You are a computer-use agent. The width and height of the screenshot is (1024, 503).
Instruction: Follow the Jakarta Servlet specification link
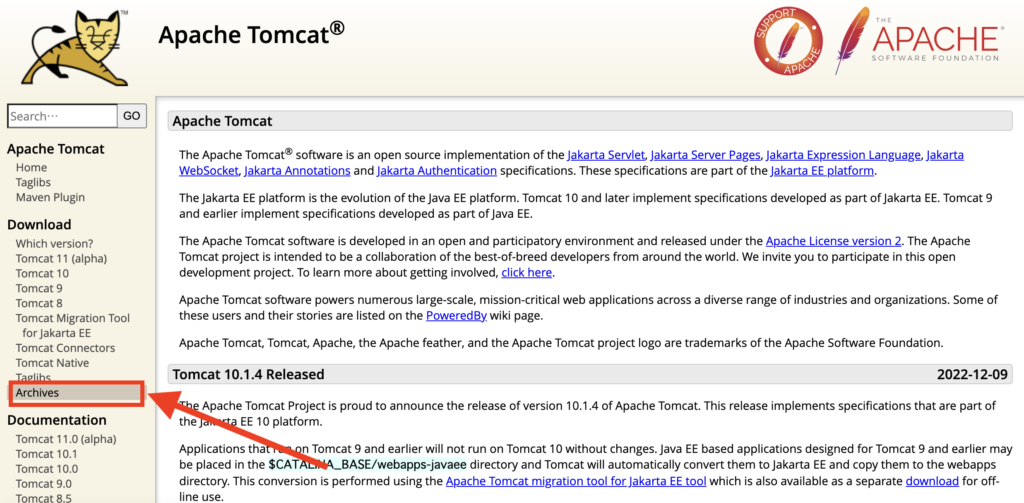point(606,155)
